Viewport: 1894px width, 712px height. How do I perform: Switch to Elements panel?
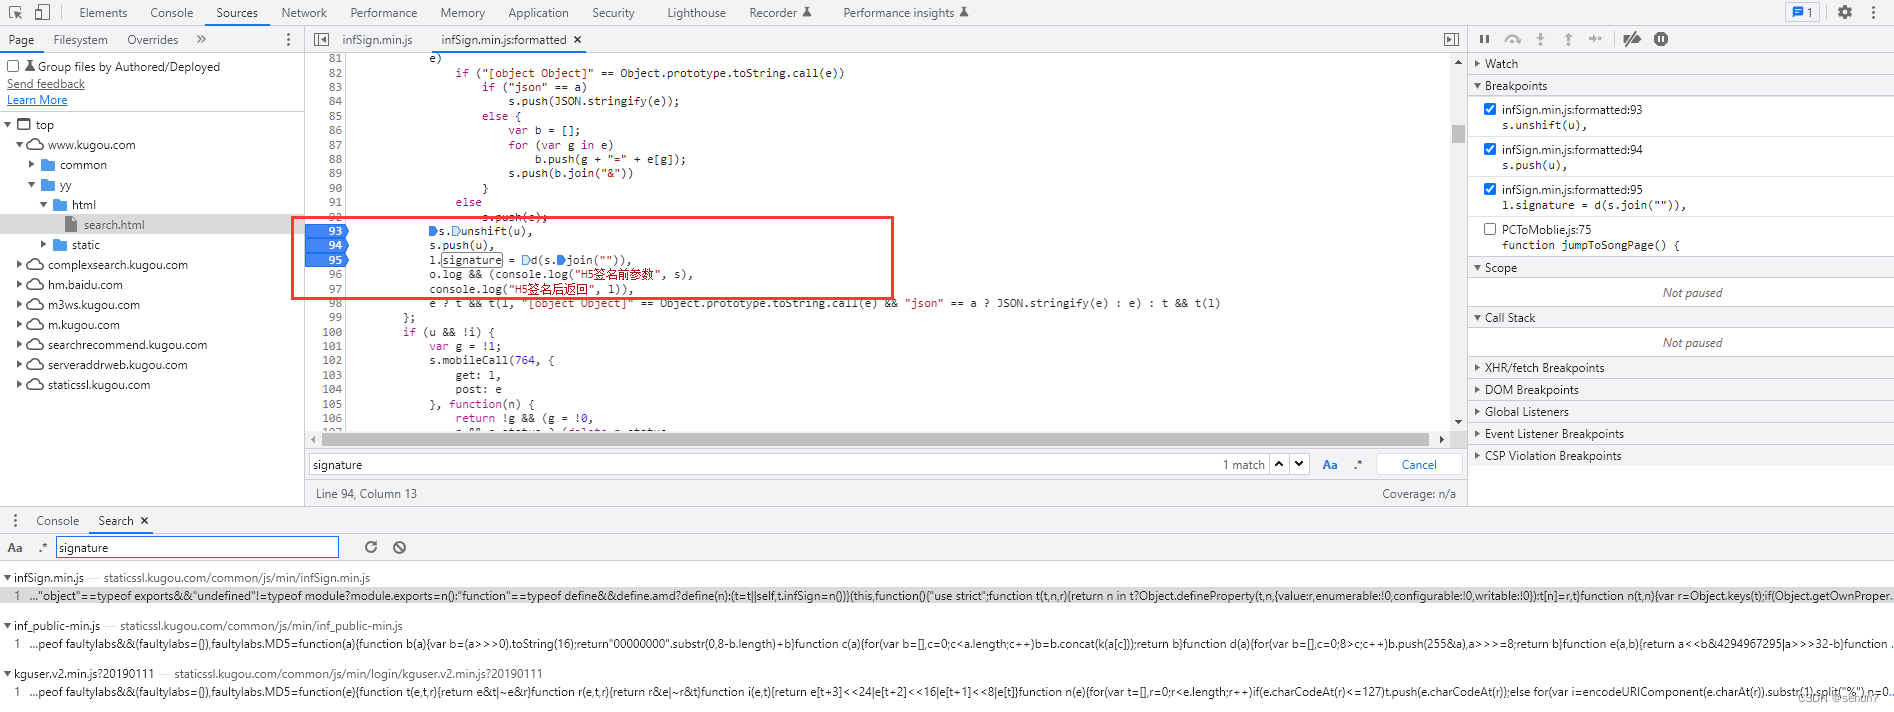click(x=103, y=13)
